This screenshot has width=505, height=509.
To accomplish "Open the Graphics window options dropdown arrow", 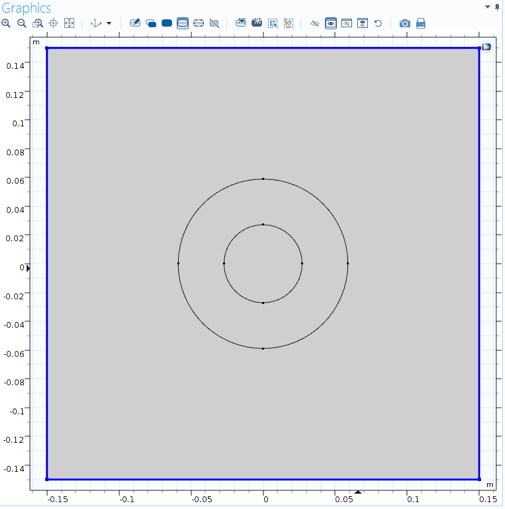I will tap(487, 6).
